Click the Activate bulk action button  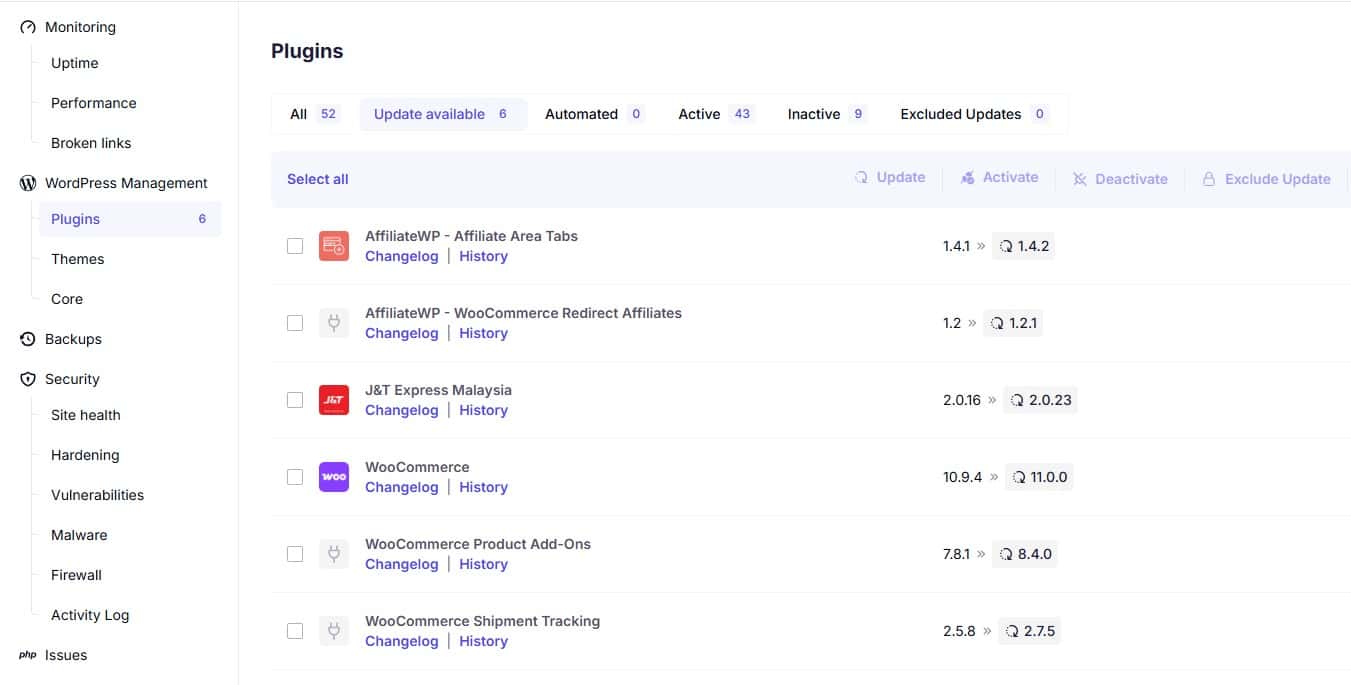coord(1000,177)
